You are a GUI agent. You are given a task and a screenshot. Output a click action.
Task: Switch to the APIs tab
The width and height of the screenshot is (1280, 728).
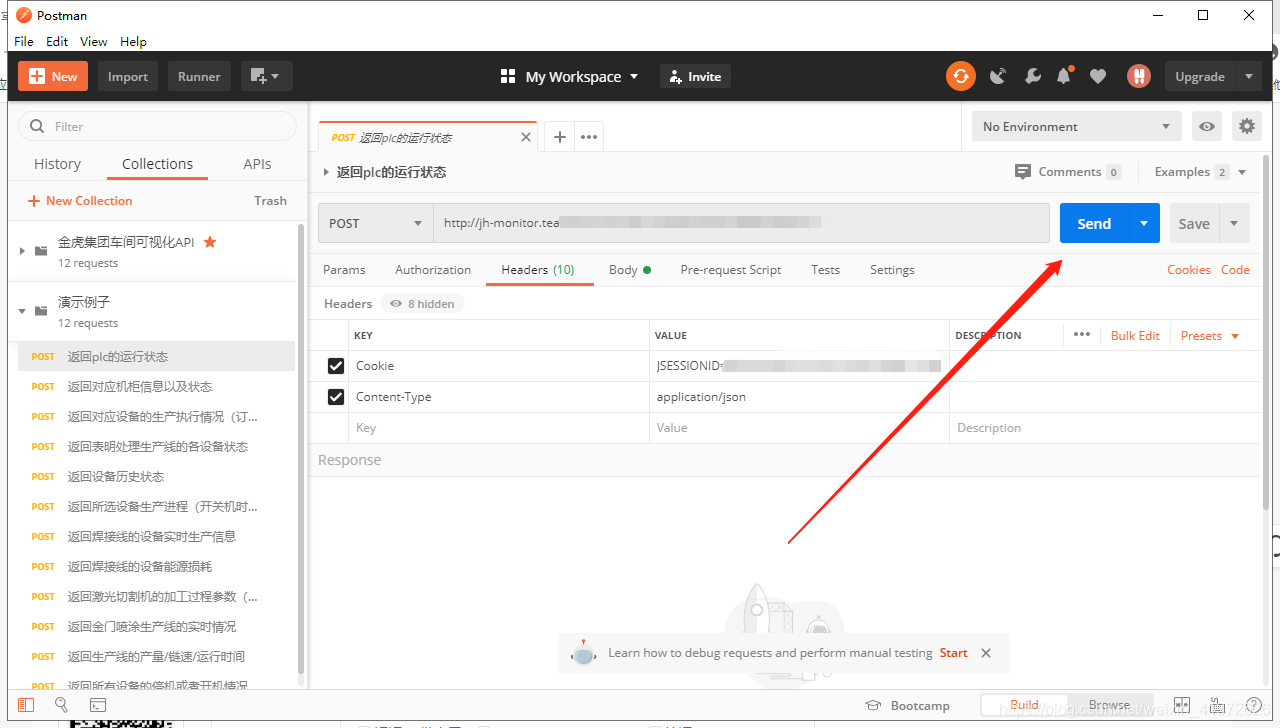(257, 164)
